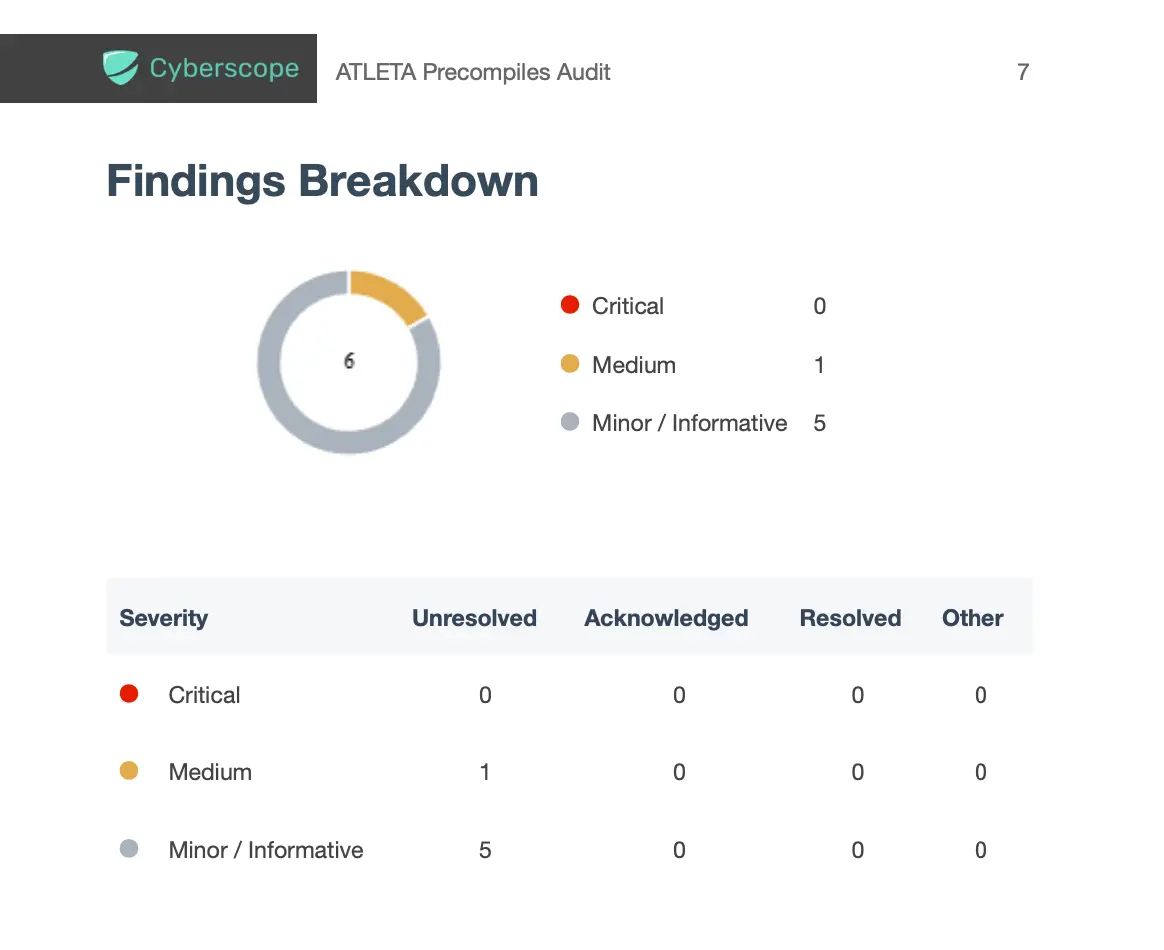Click Unresolved value 1 in Medium row
This screenshot has width=1164, height=950.
[x=485, y=772]
